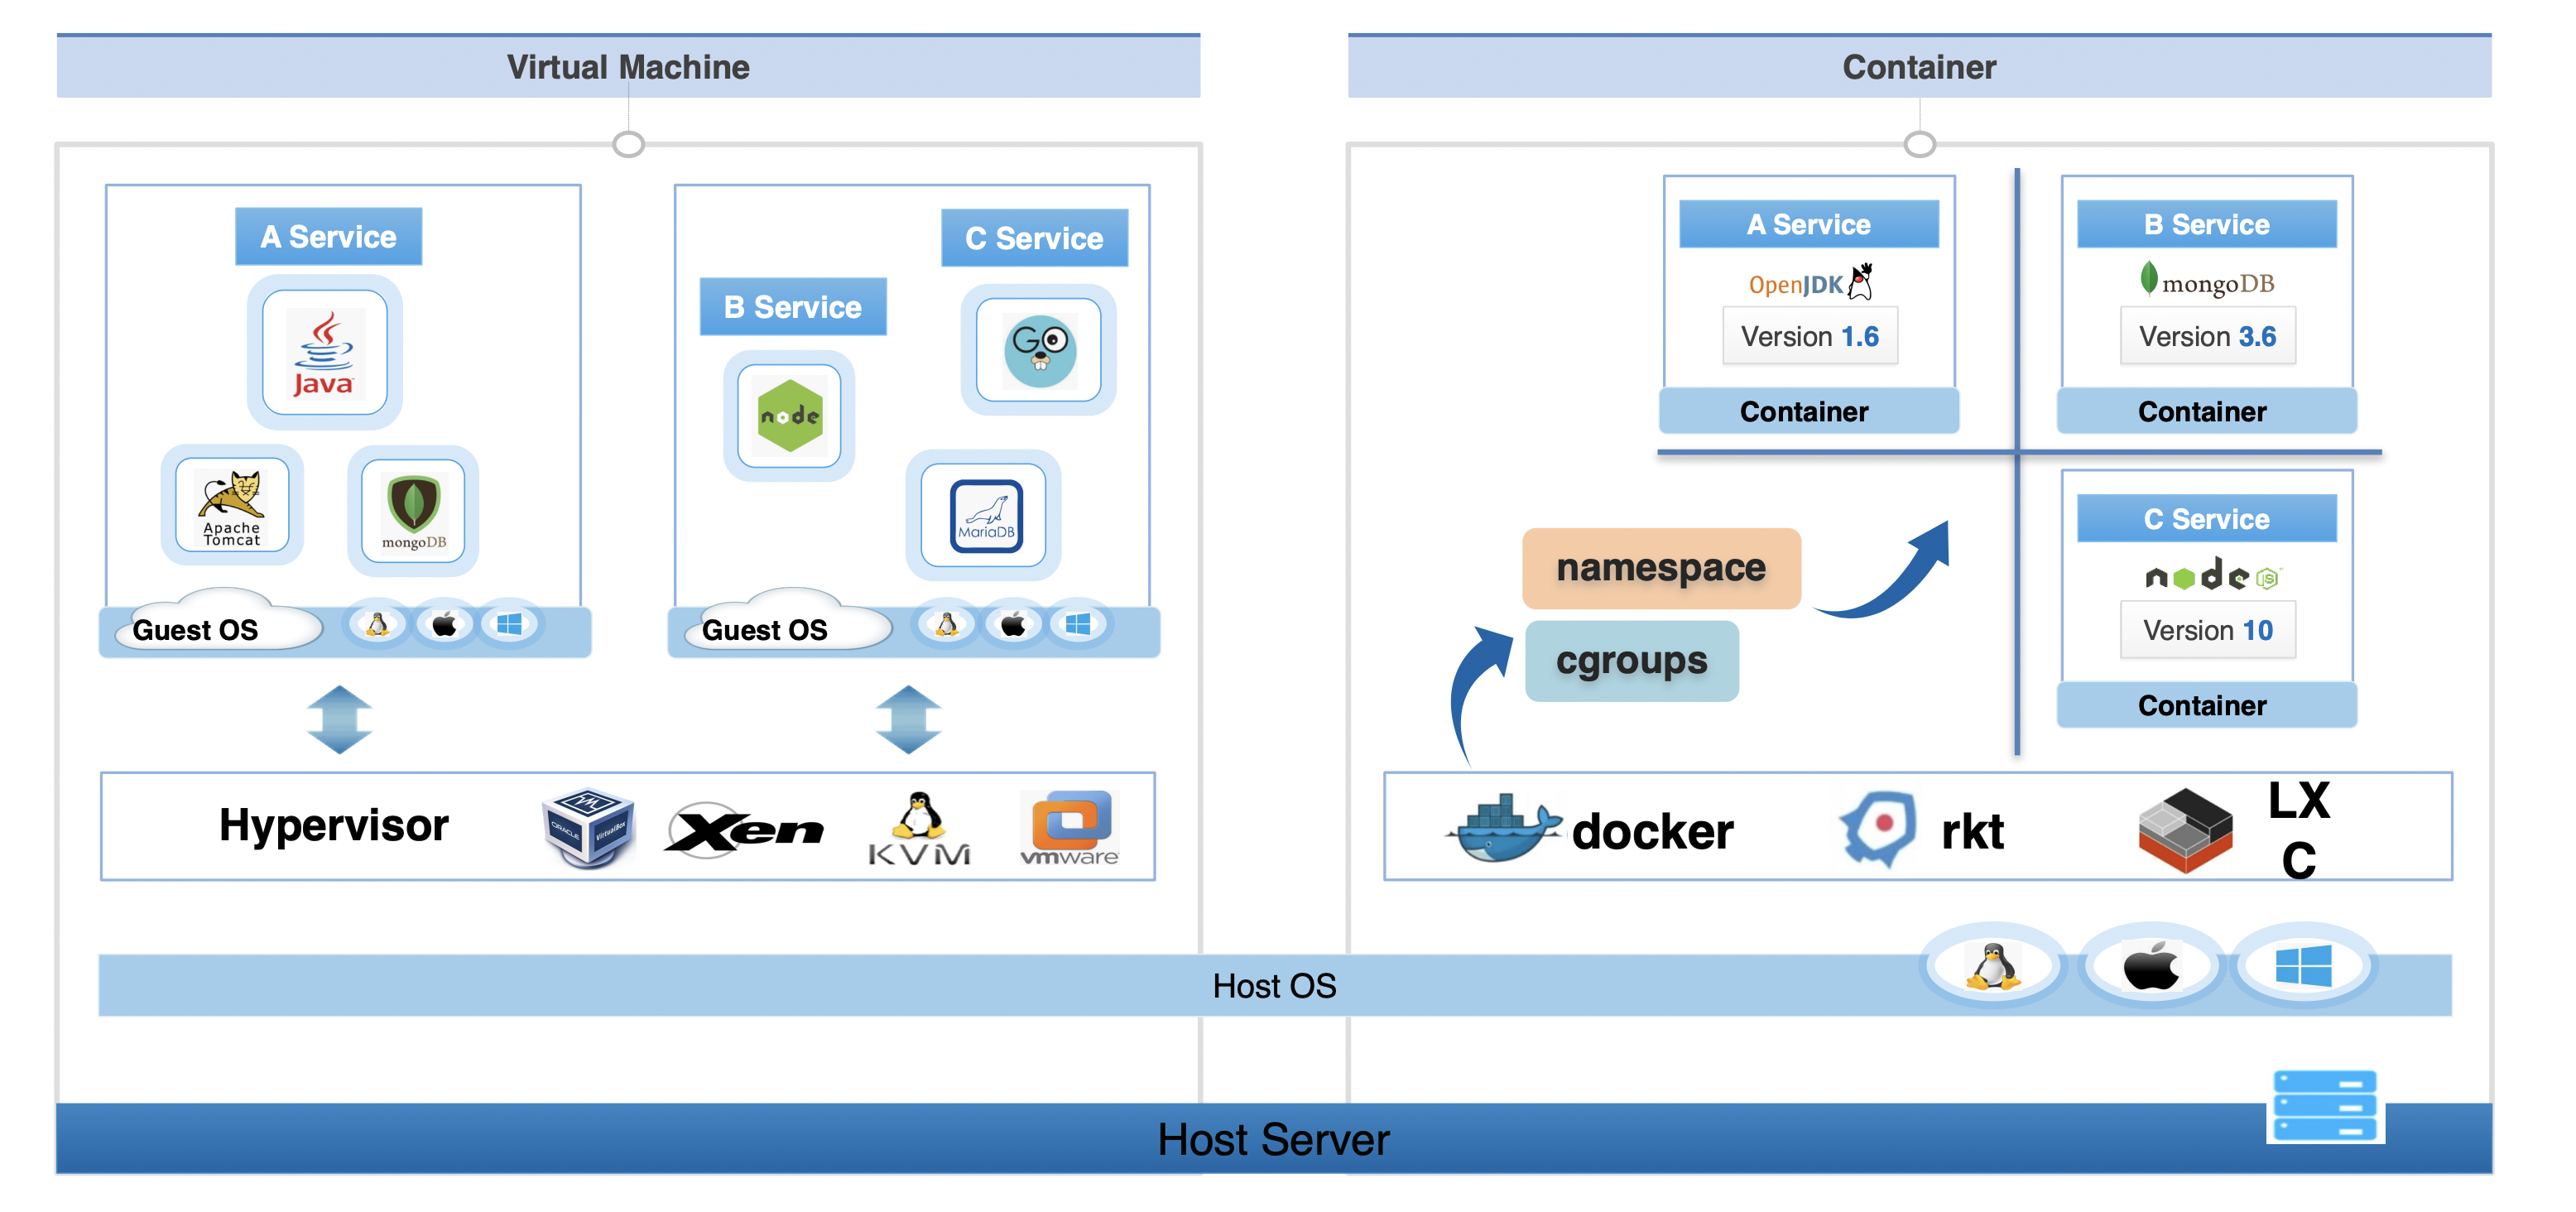
Task: Click the Xen logo
Action: [743, 829]
